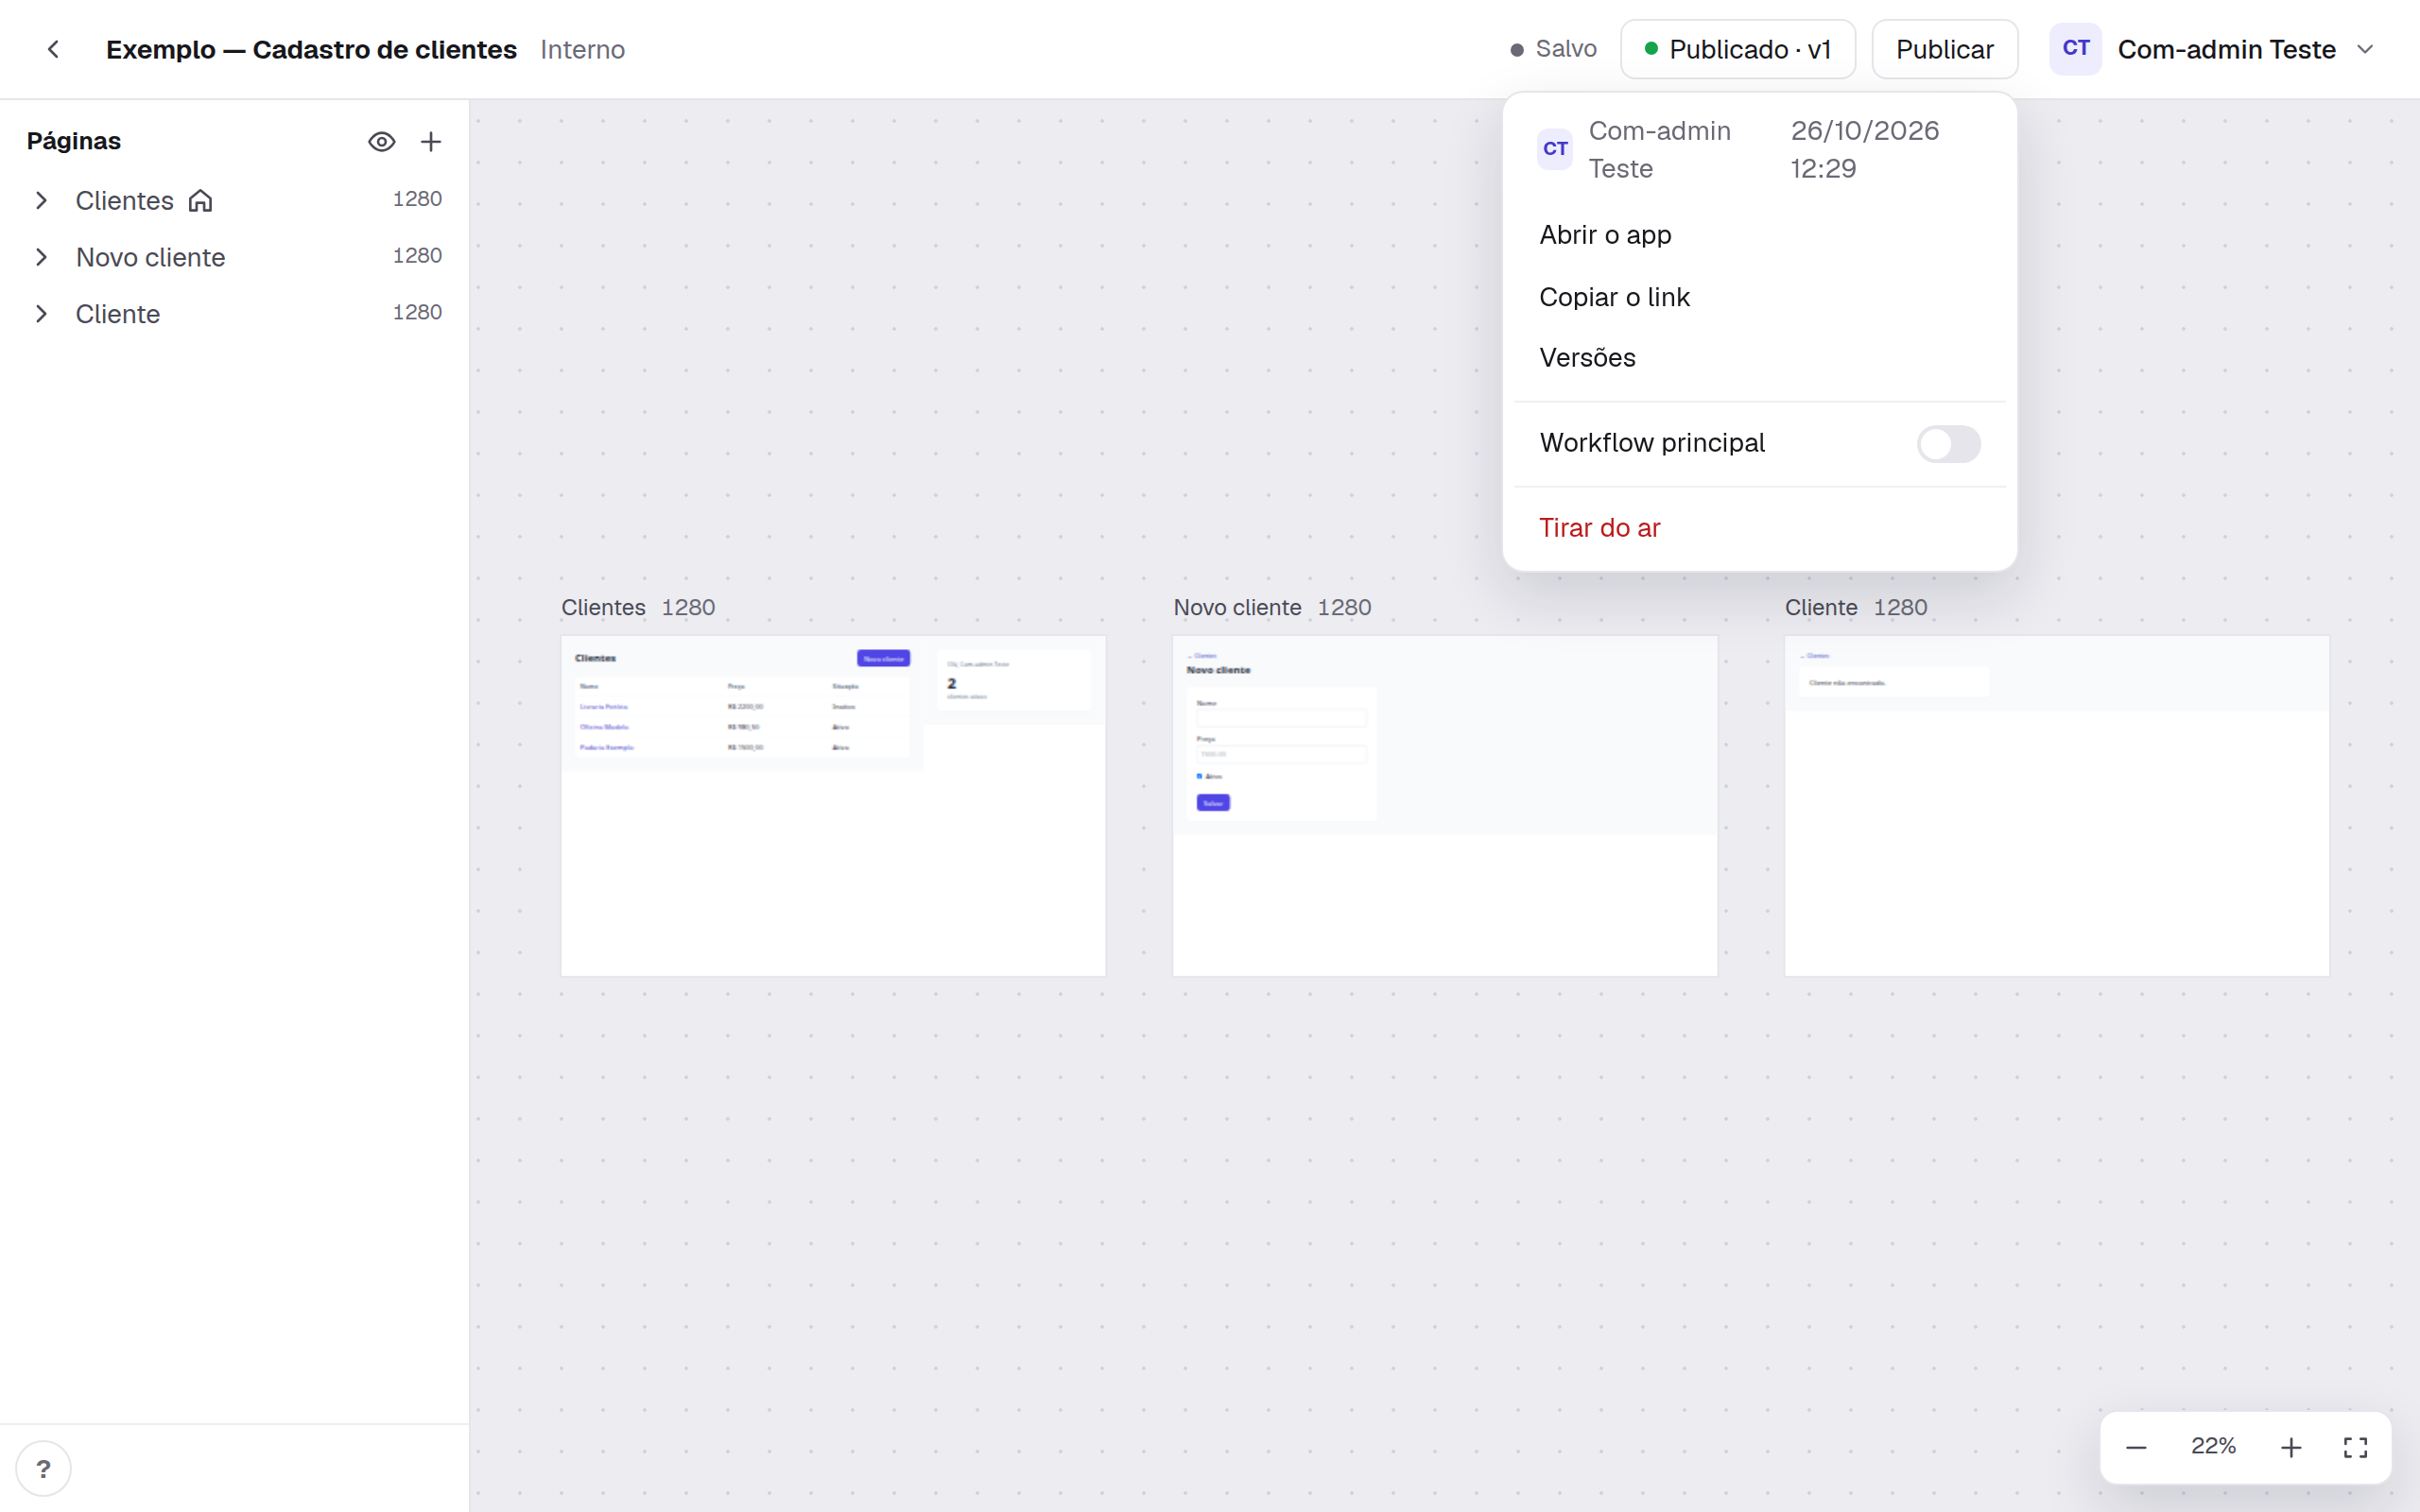The width and height of the screenshot is (2420, 1512).
Task: Click the CT avatar in the header
Action: coord(2076,49)
